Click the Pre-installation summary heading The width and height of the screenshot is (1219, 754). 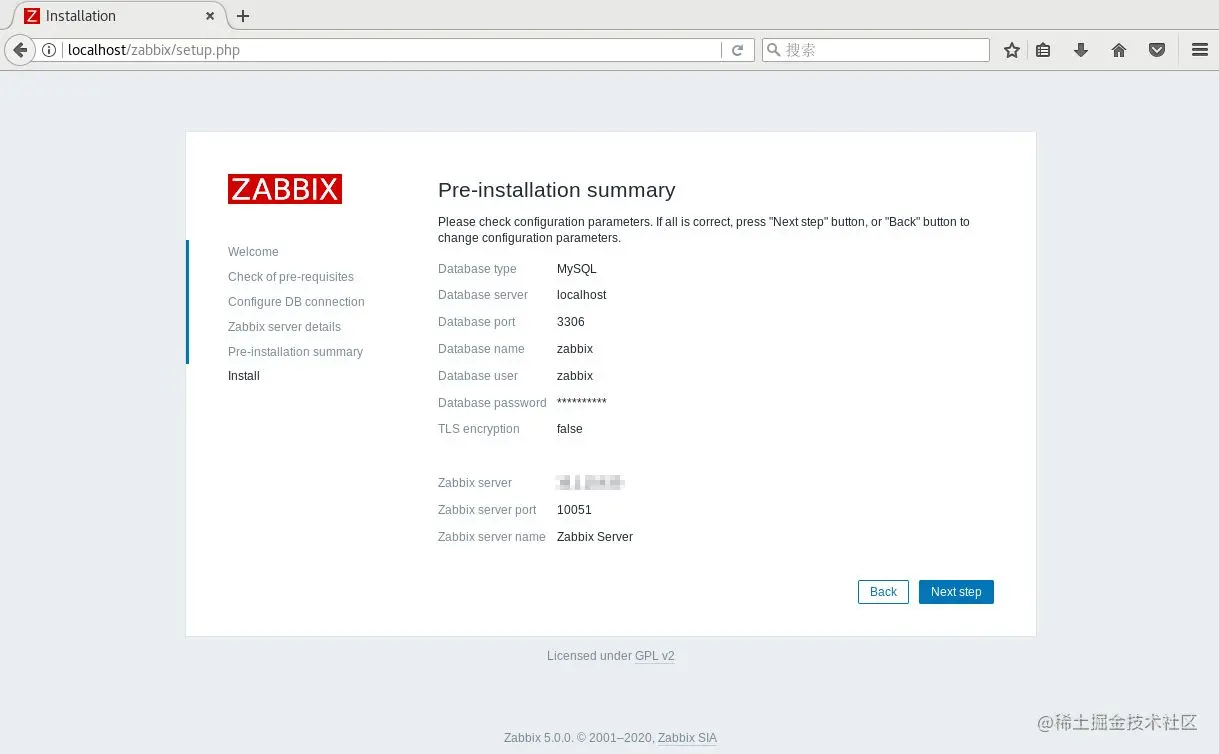[x=557, y=190]
